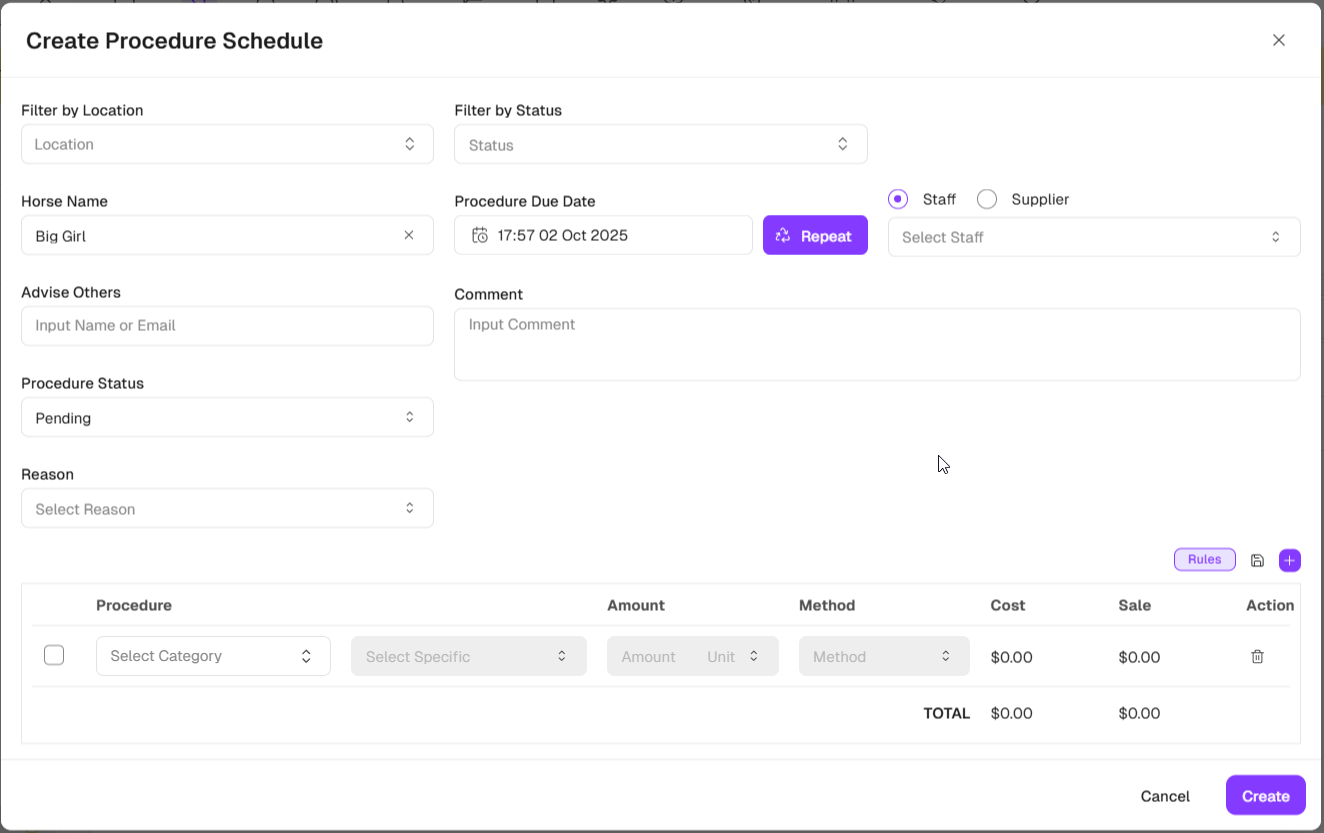Open the Filter by Status dropdown
Viewport: 1324px width, 833px height.
tap(660, 145)
